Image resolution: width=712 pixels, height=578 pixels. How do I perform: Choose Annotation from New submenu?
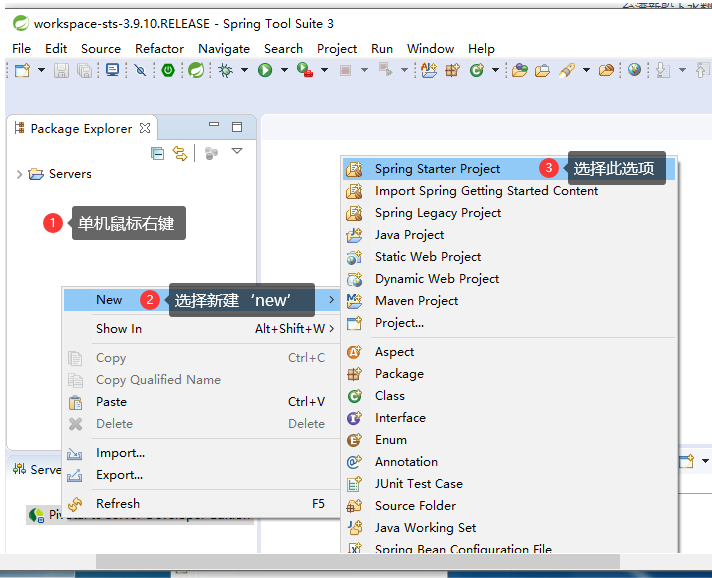click(x=509, y=462)
